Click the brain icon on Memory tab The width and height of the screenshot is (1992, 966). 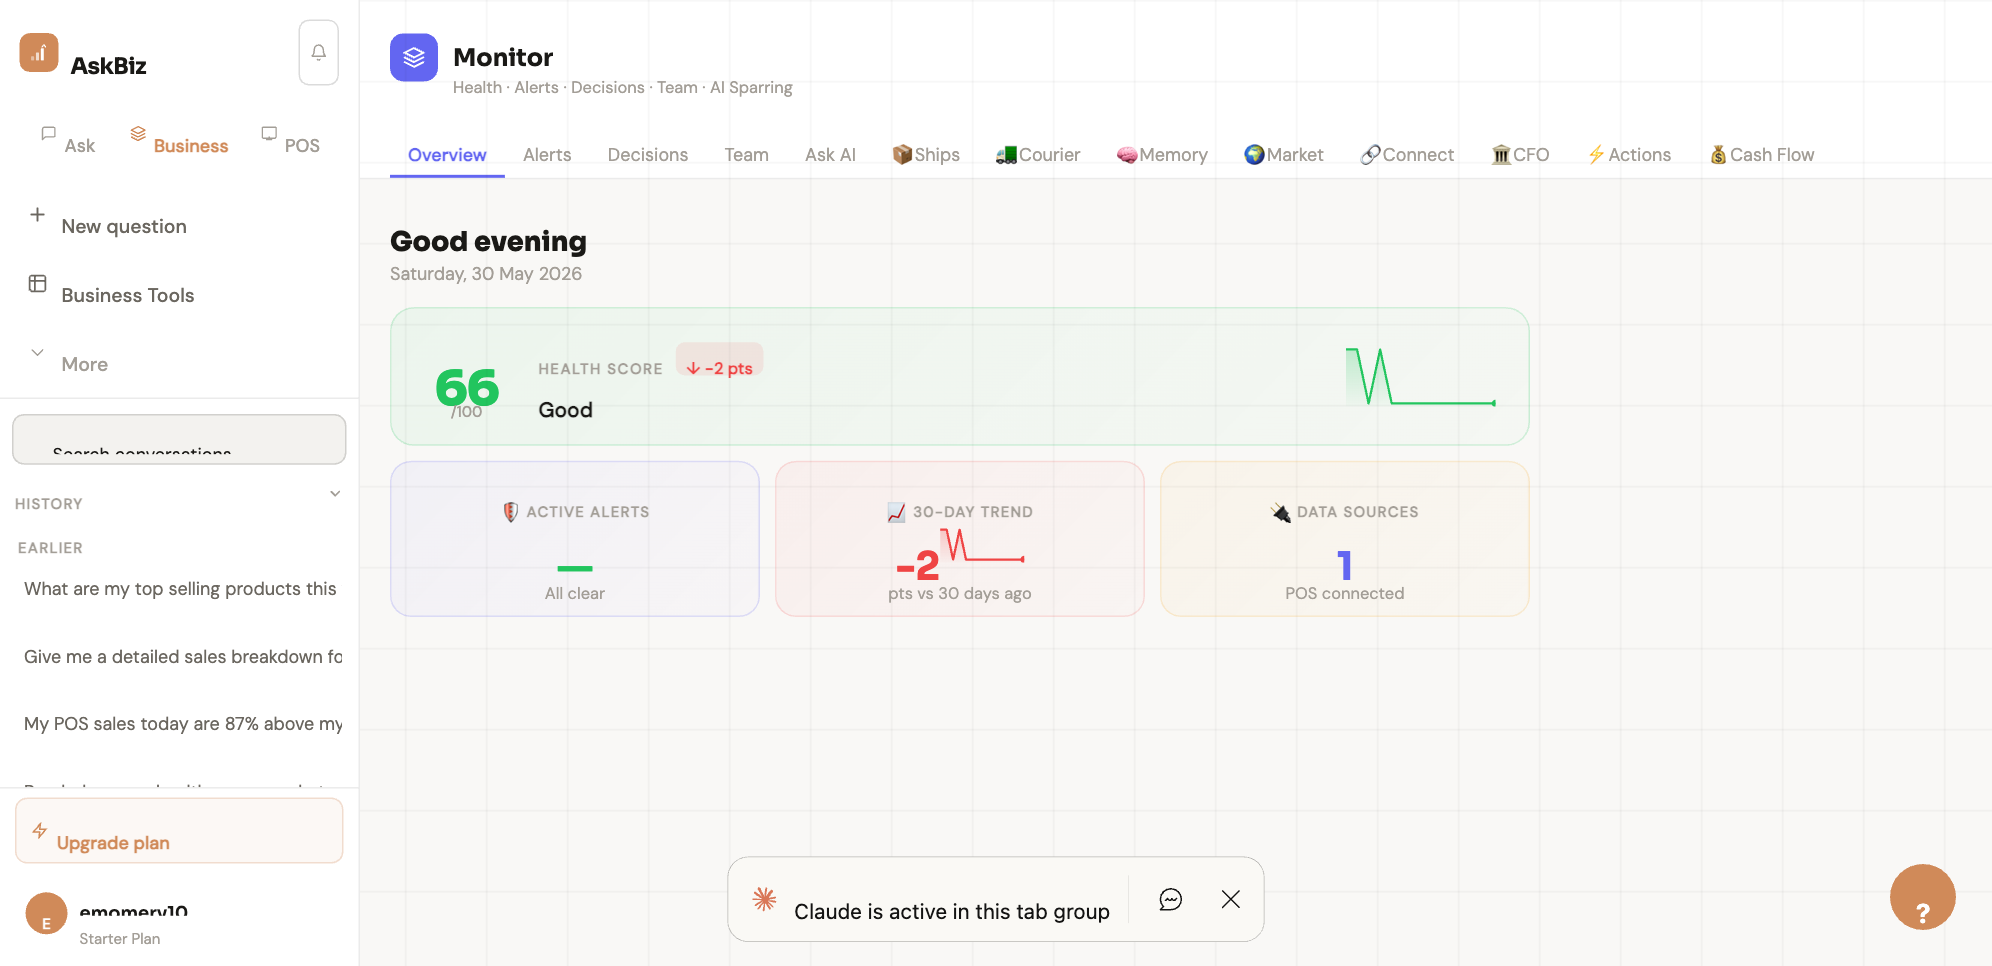pyautogui.click(x=1127, y=155)
